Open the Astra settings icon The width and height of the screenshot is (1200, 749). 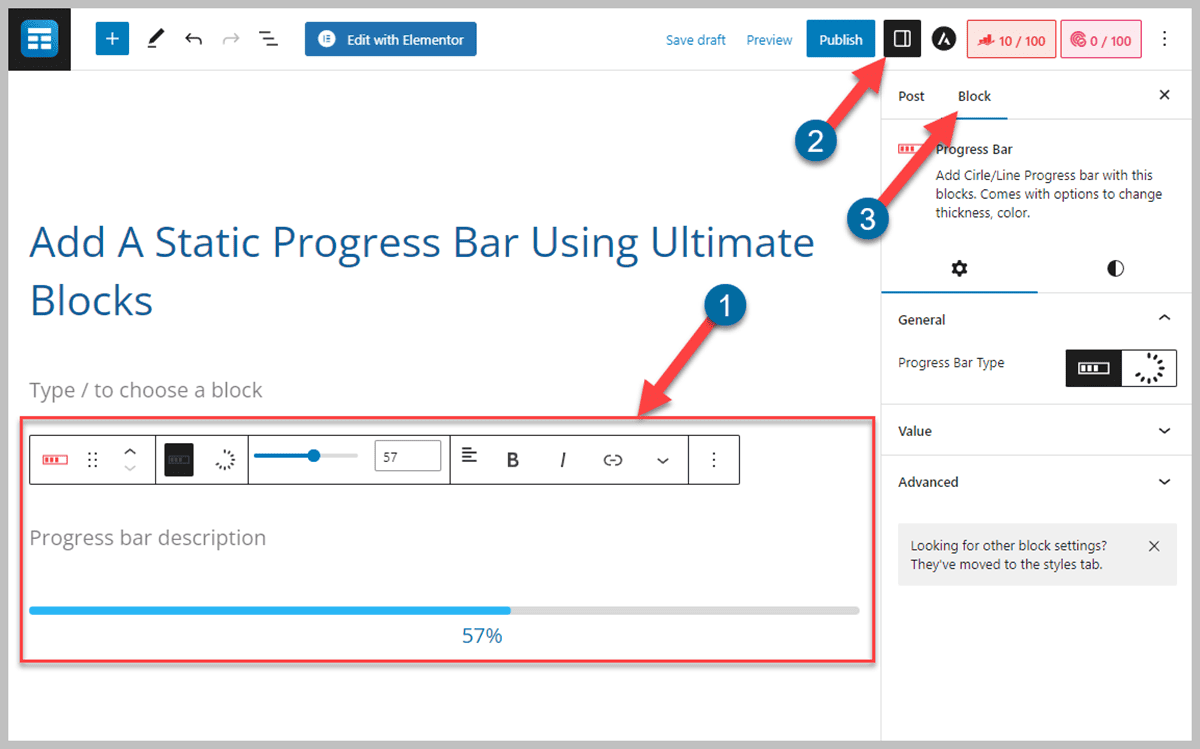(943, 38)
